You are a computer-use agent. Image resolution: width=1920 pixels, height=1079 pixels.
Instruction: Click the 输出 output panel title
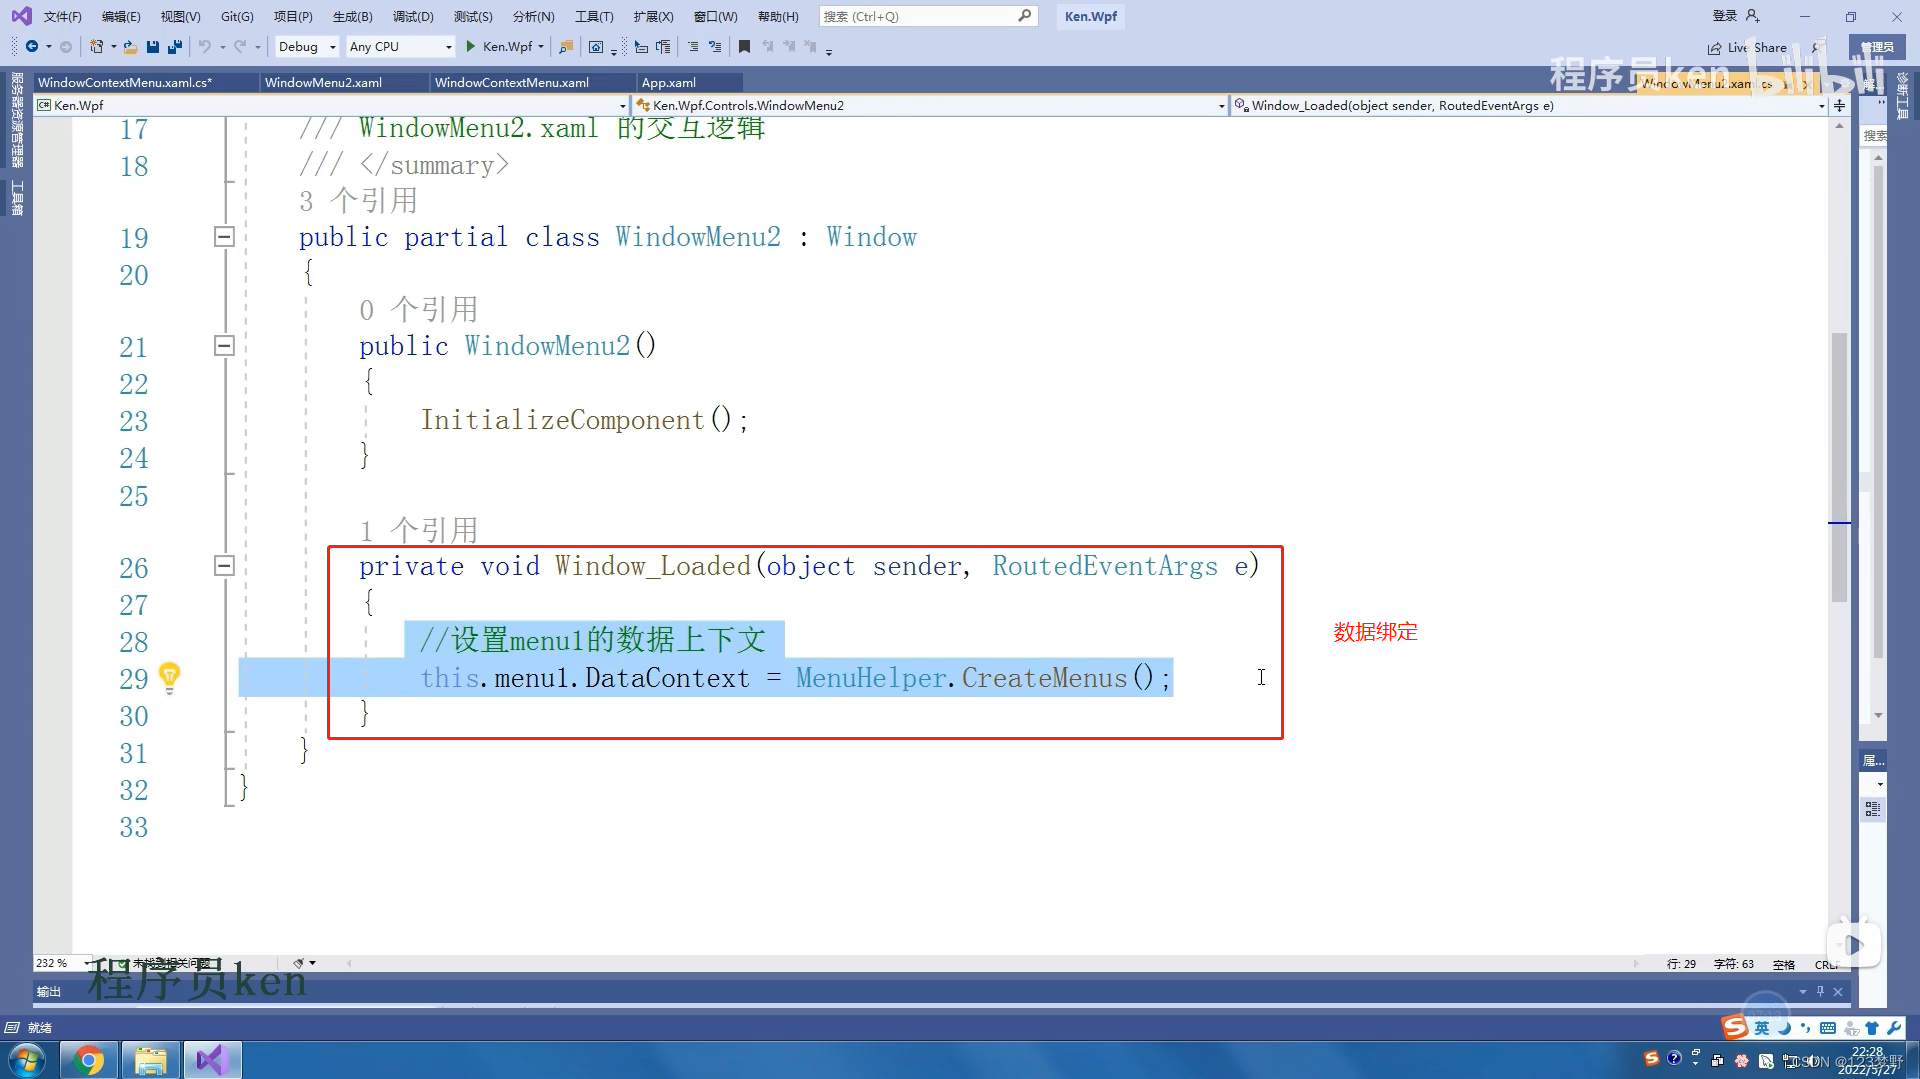pyautogui.click(x=49, y=991)
